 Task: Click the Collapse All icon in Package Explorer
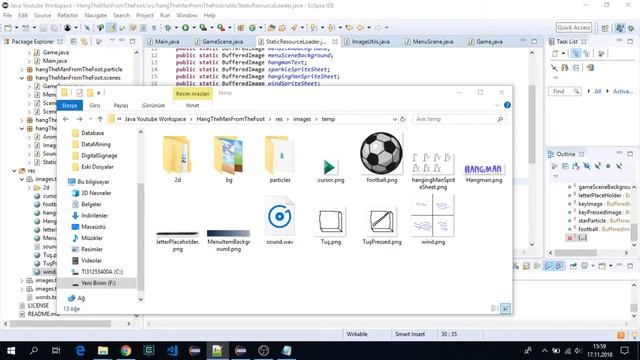pyautogui.click(x=74, y=42)
